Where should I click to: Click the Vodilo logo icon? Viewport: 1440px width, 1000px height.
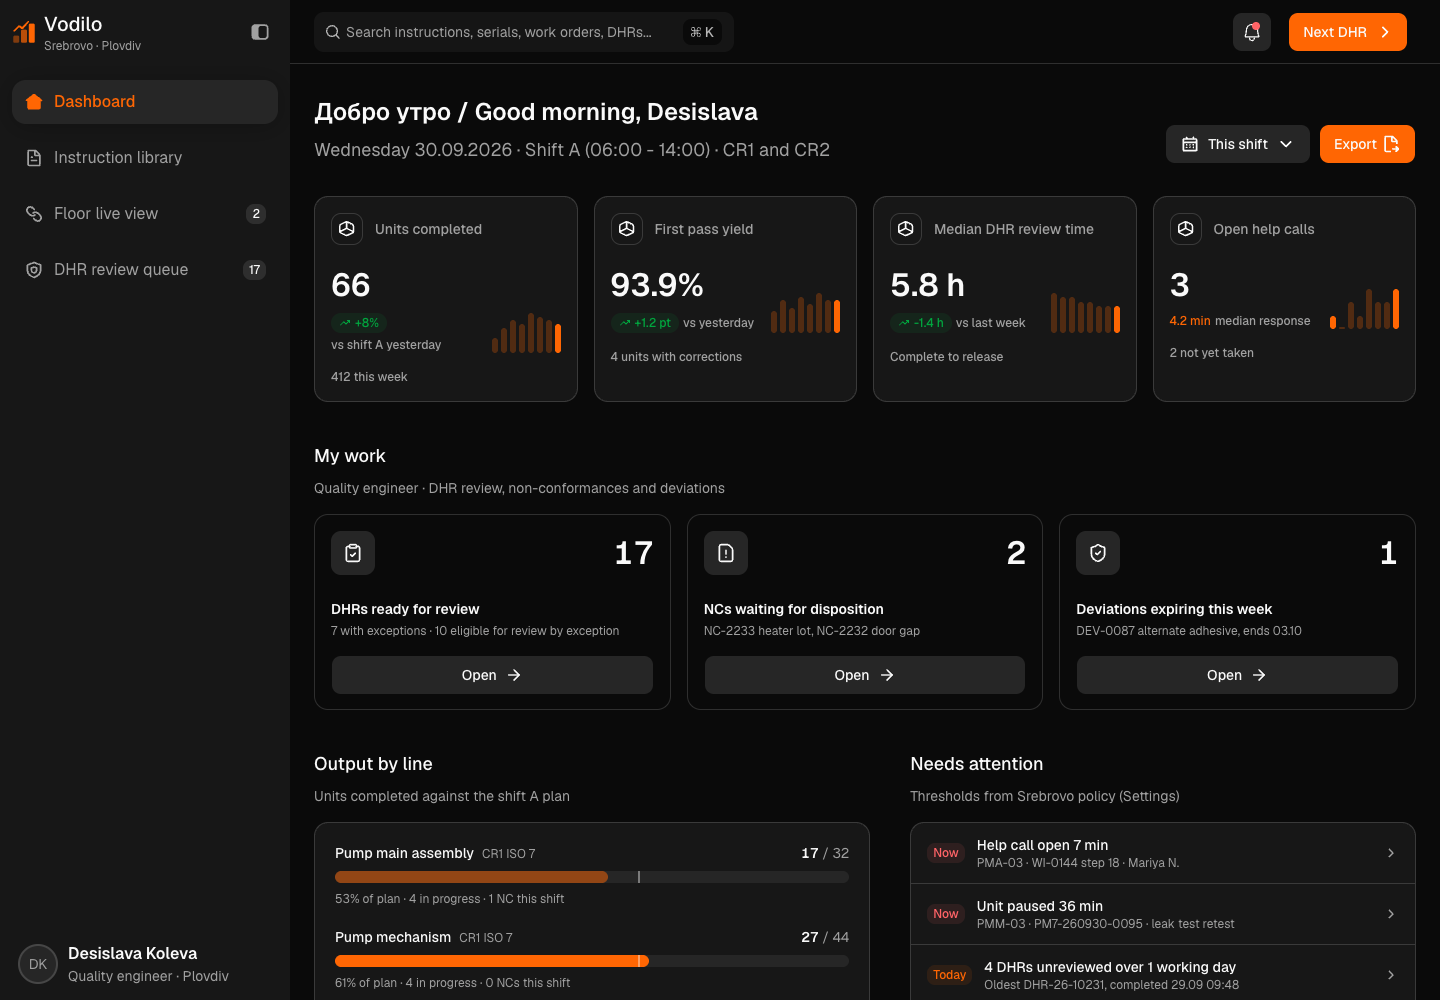coord(24,32)
